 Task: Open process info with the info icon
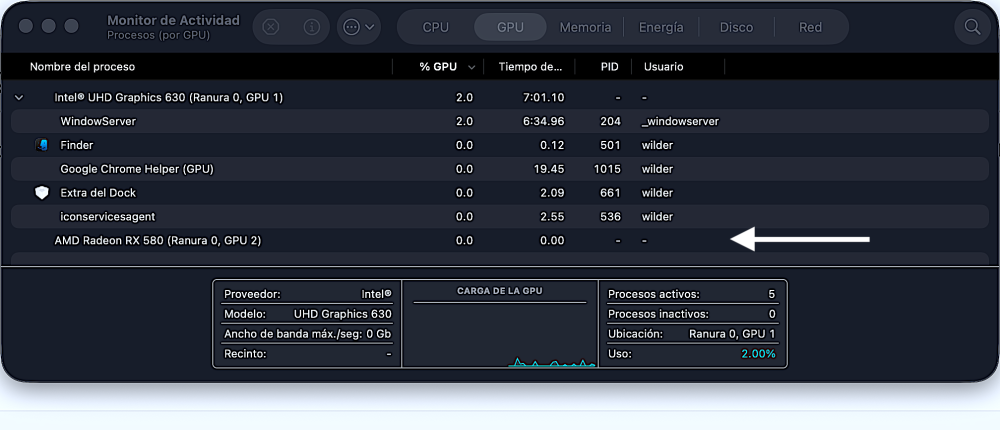[x=311, y=27]
